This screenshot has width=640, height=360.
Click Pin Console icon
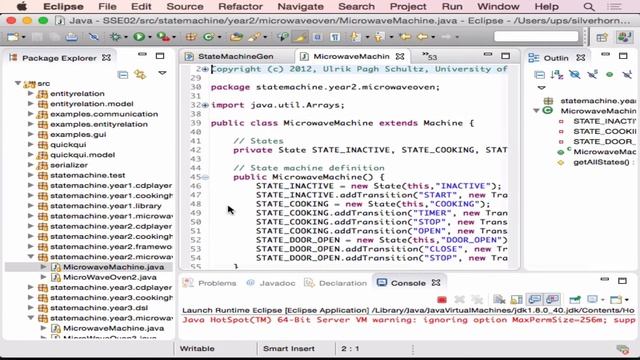tap(575, 300)
